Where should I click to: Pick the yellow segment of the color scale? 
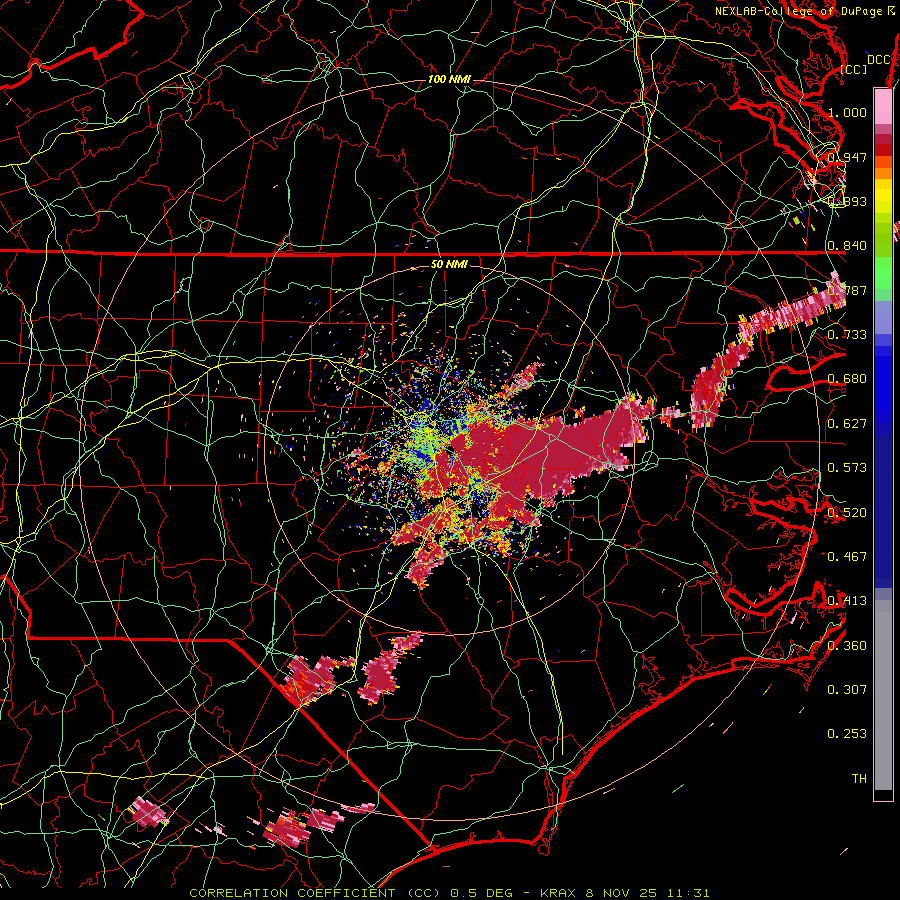pos(883,196)
